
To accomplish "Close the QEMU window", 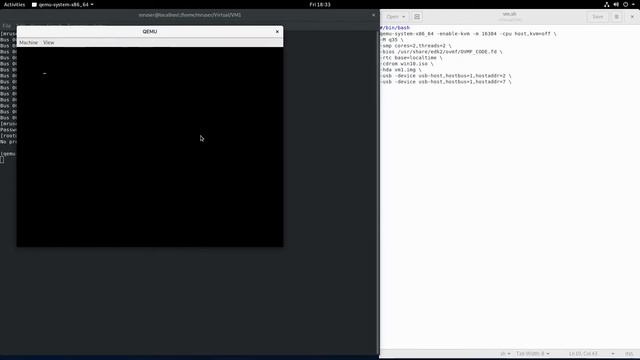I will coord(277,31).
